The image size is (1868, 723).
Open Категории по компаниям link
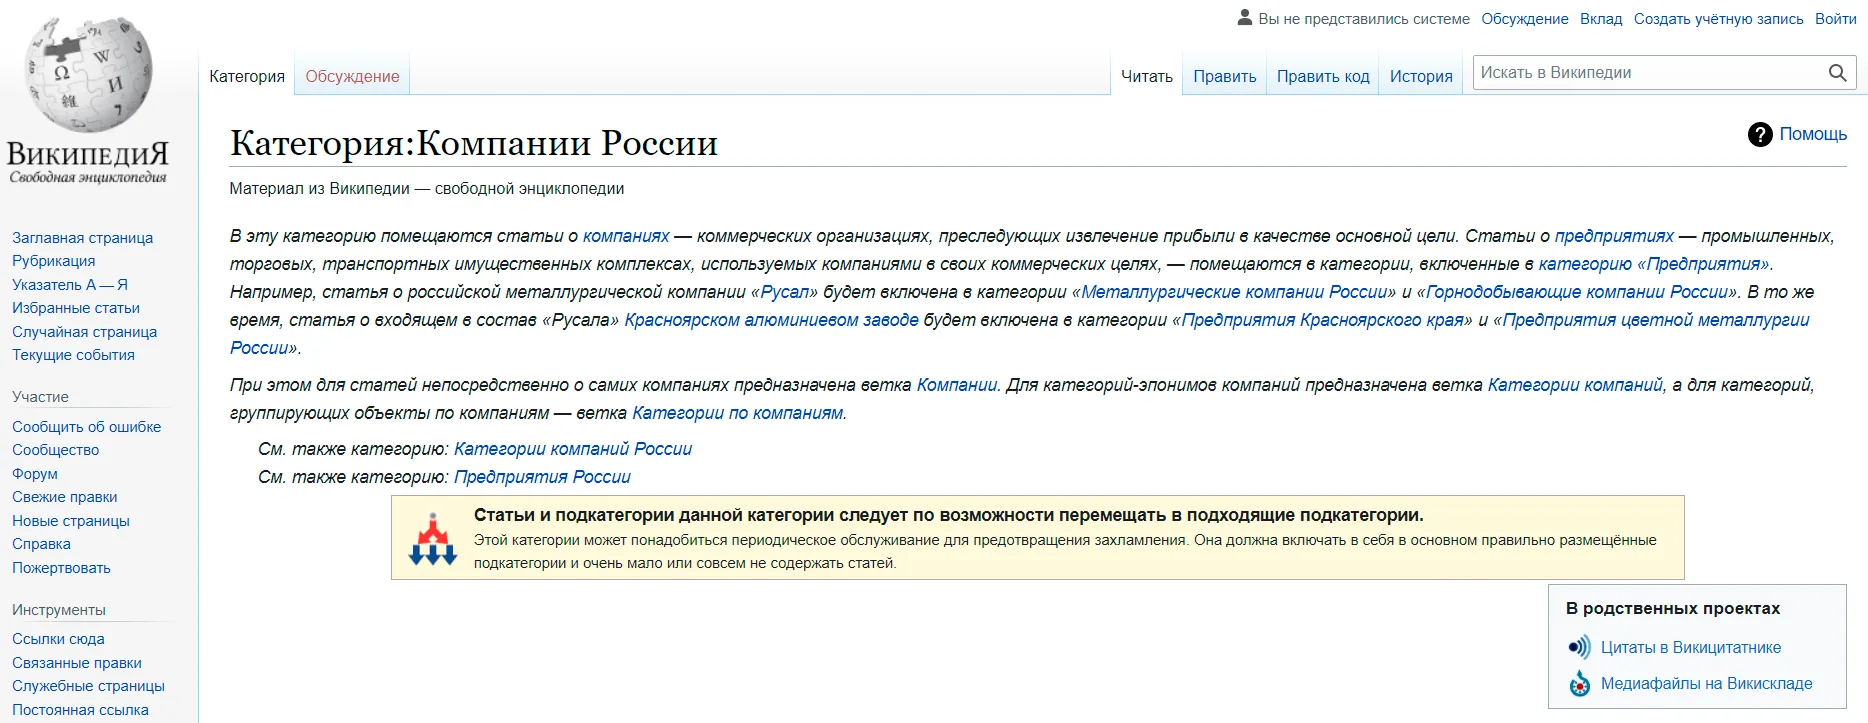point(738,413)
